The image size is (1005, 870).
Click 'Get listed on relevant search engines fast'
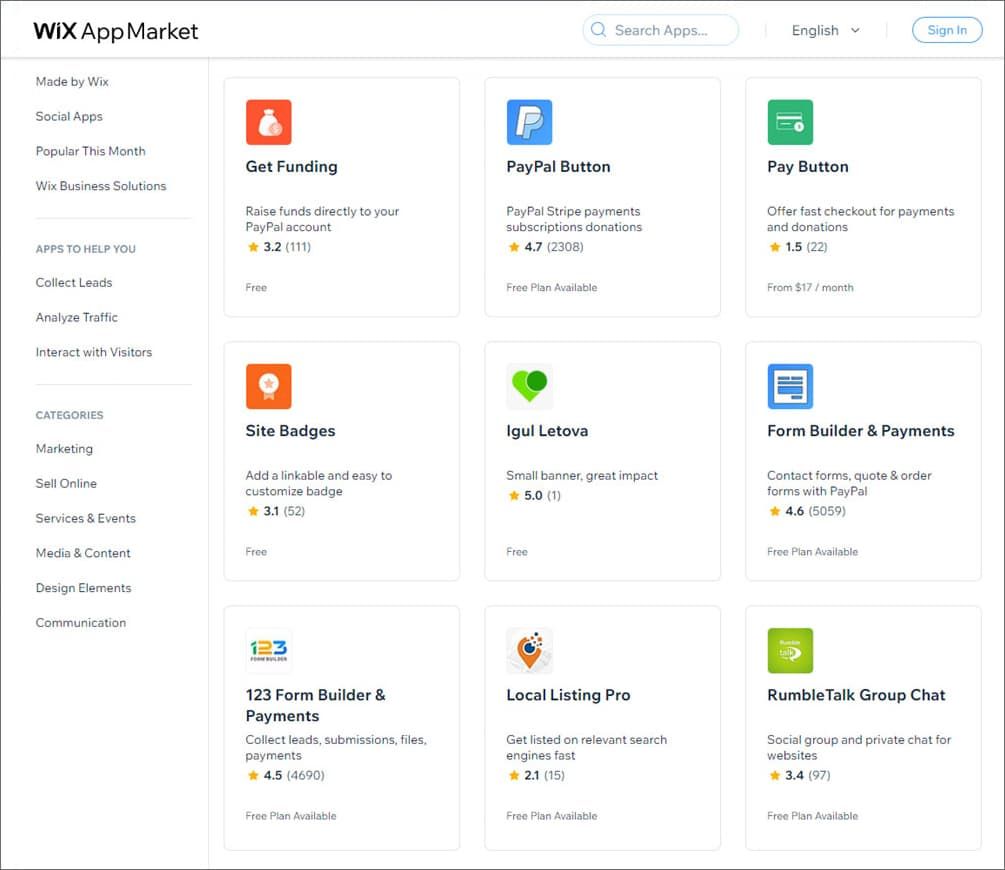[x=586, y=748]
